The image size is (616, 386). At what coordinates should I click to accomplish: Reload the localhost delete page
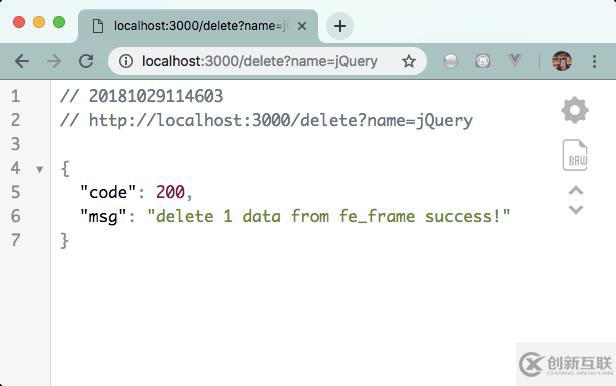86,61
